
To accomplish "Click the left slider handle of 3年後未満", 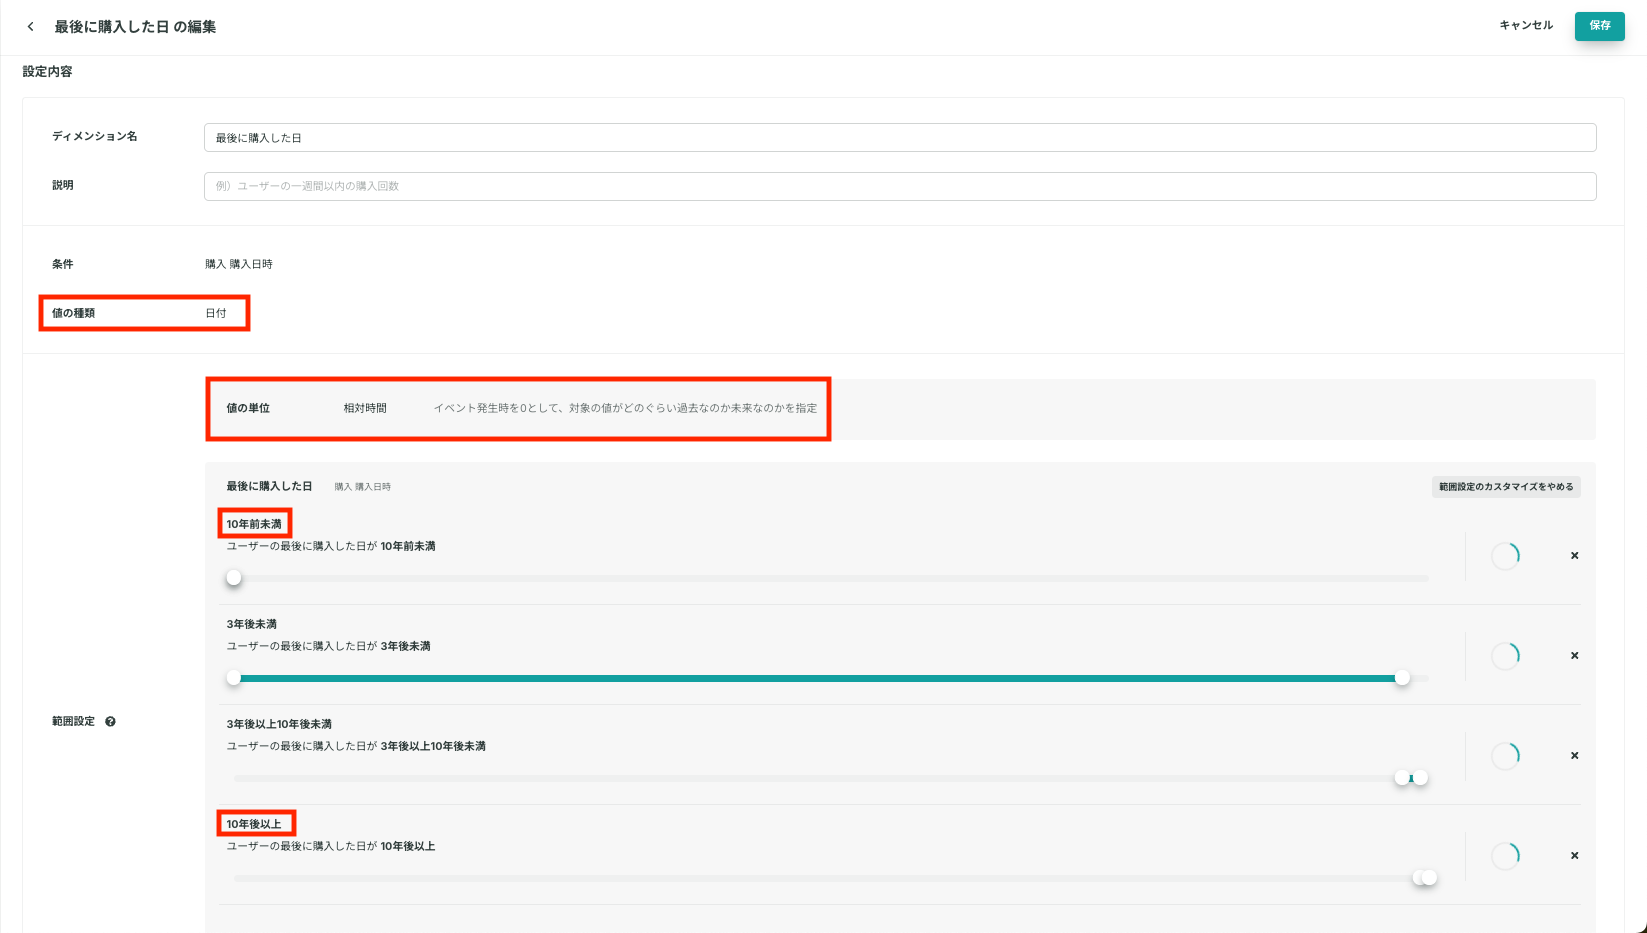I will click(234, 678).
